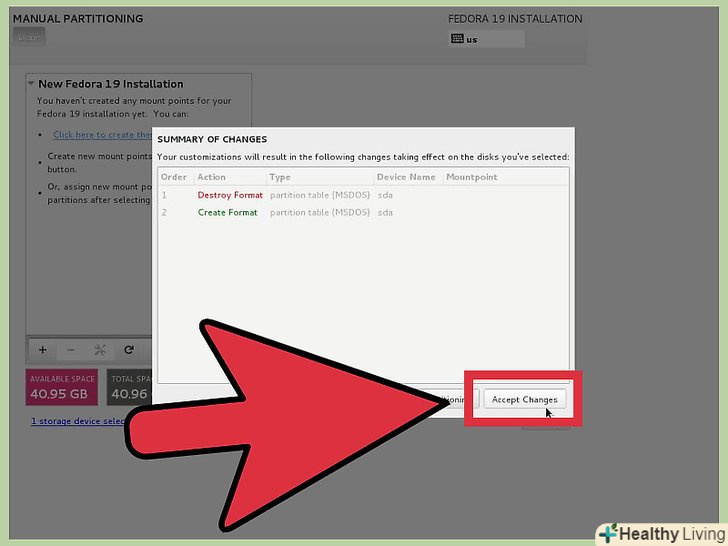Click sda device name in Create Format row
The image size is (728, 546).
click(385, 212)
